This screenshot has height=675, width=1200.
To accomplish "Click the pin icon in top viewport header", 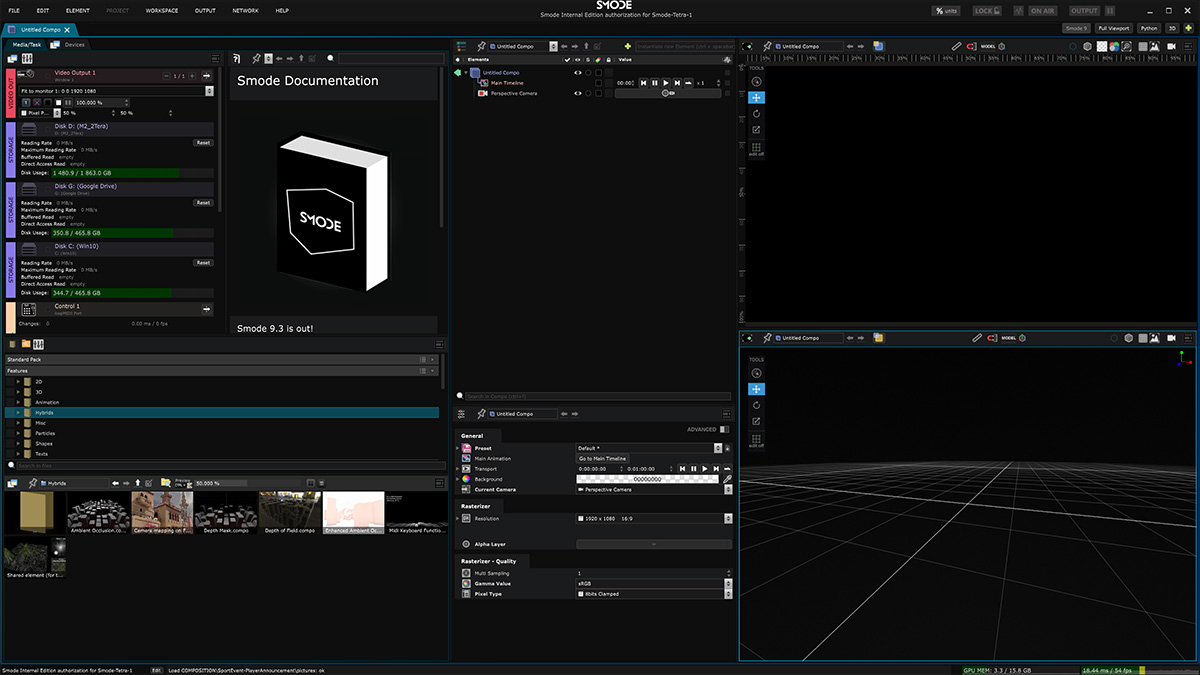I will click(767, 46).
